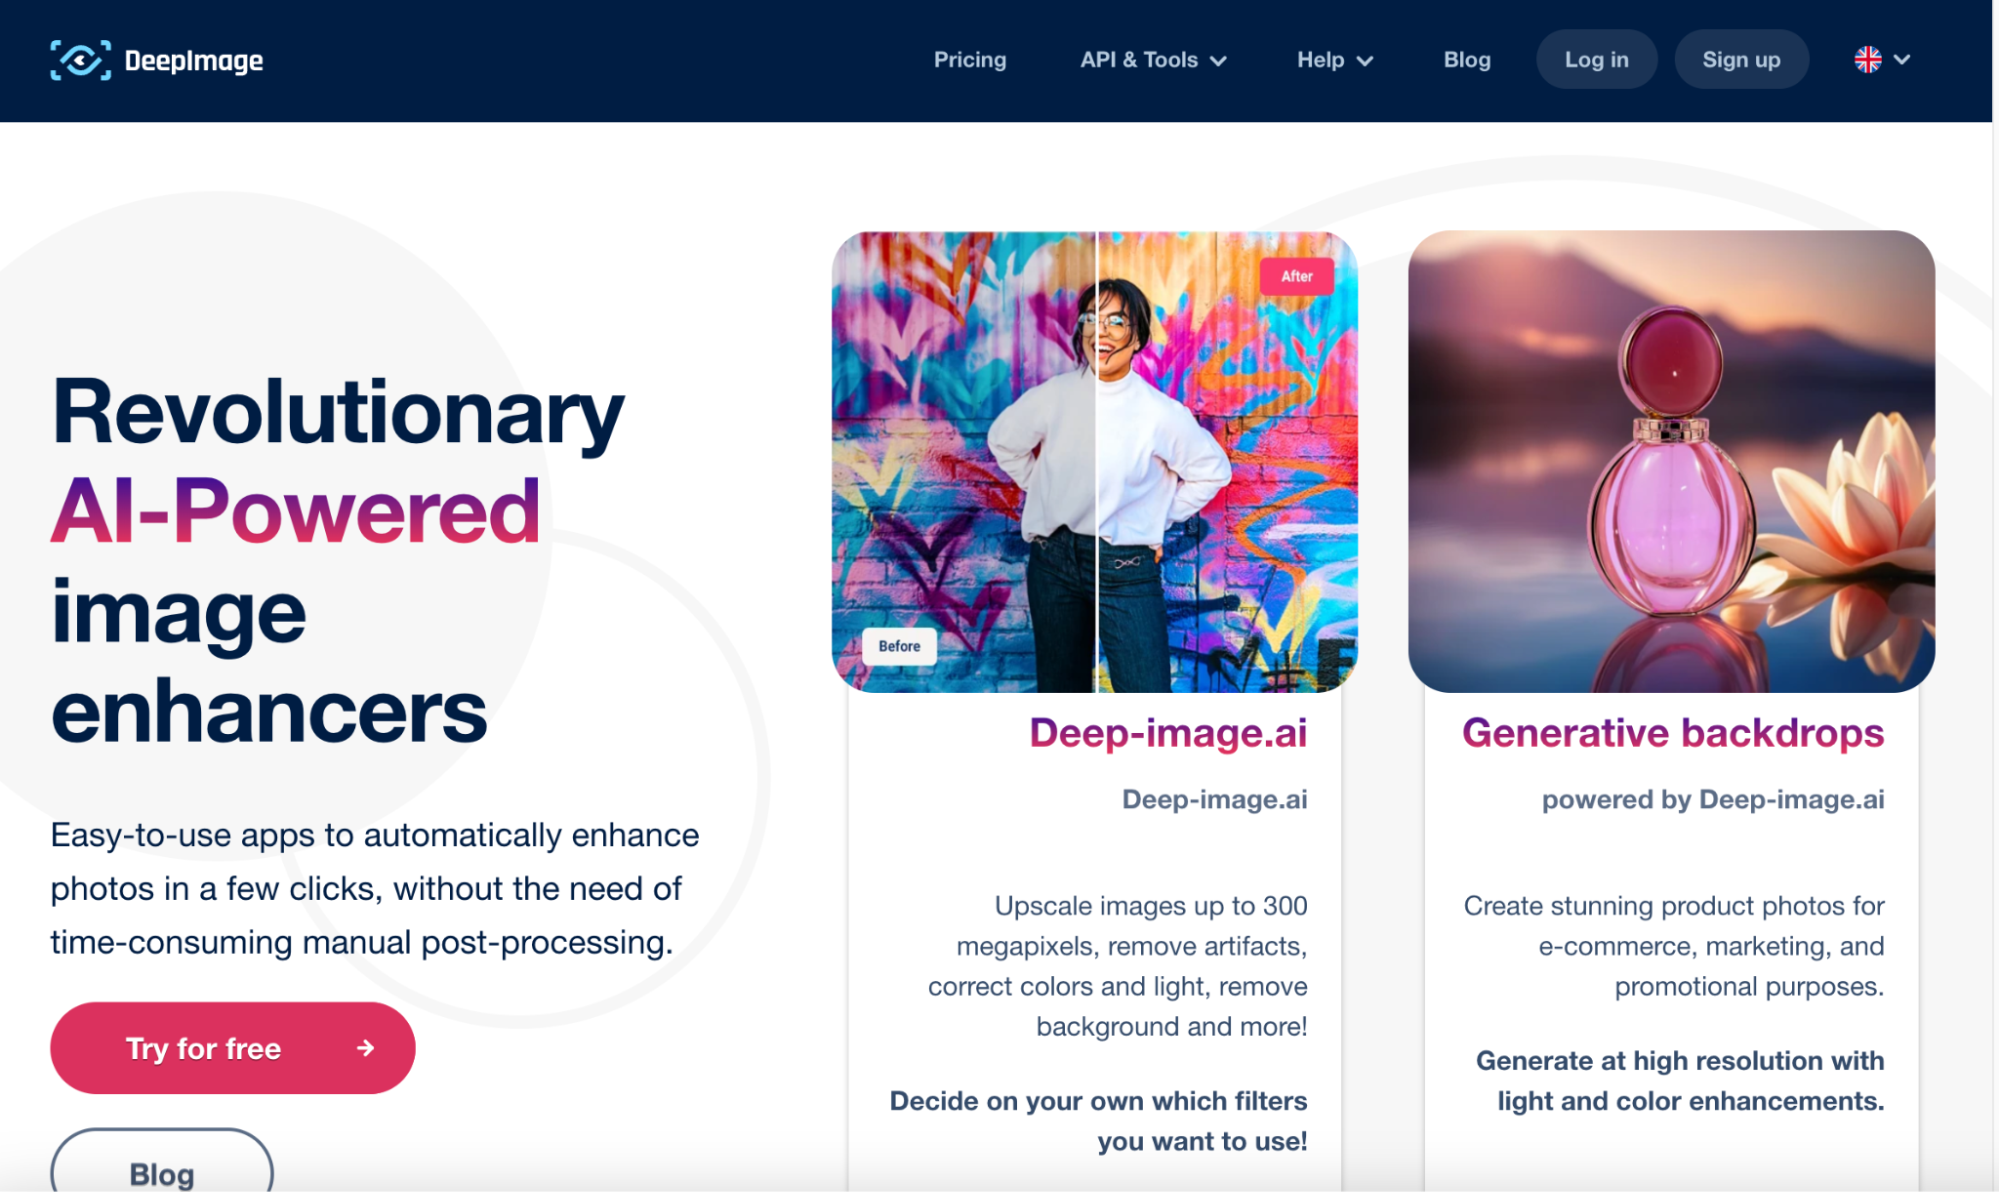The width and height of the screenshot is (1999, 1192).
Task: Click the outlined Blog button below hero
Action: (x=162, y=1172)
